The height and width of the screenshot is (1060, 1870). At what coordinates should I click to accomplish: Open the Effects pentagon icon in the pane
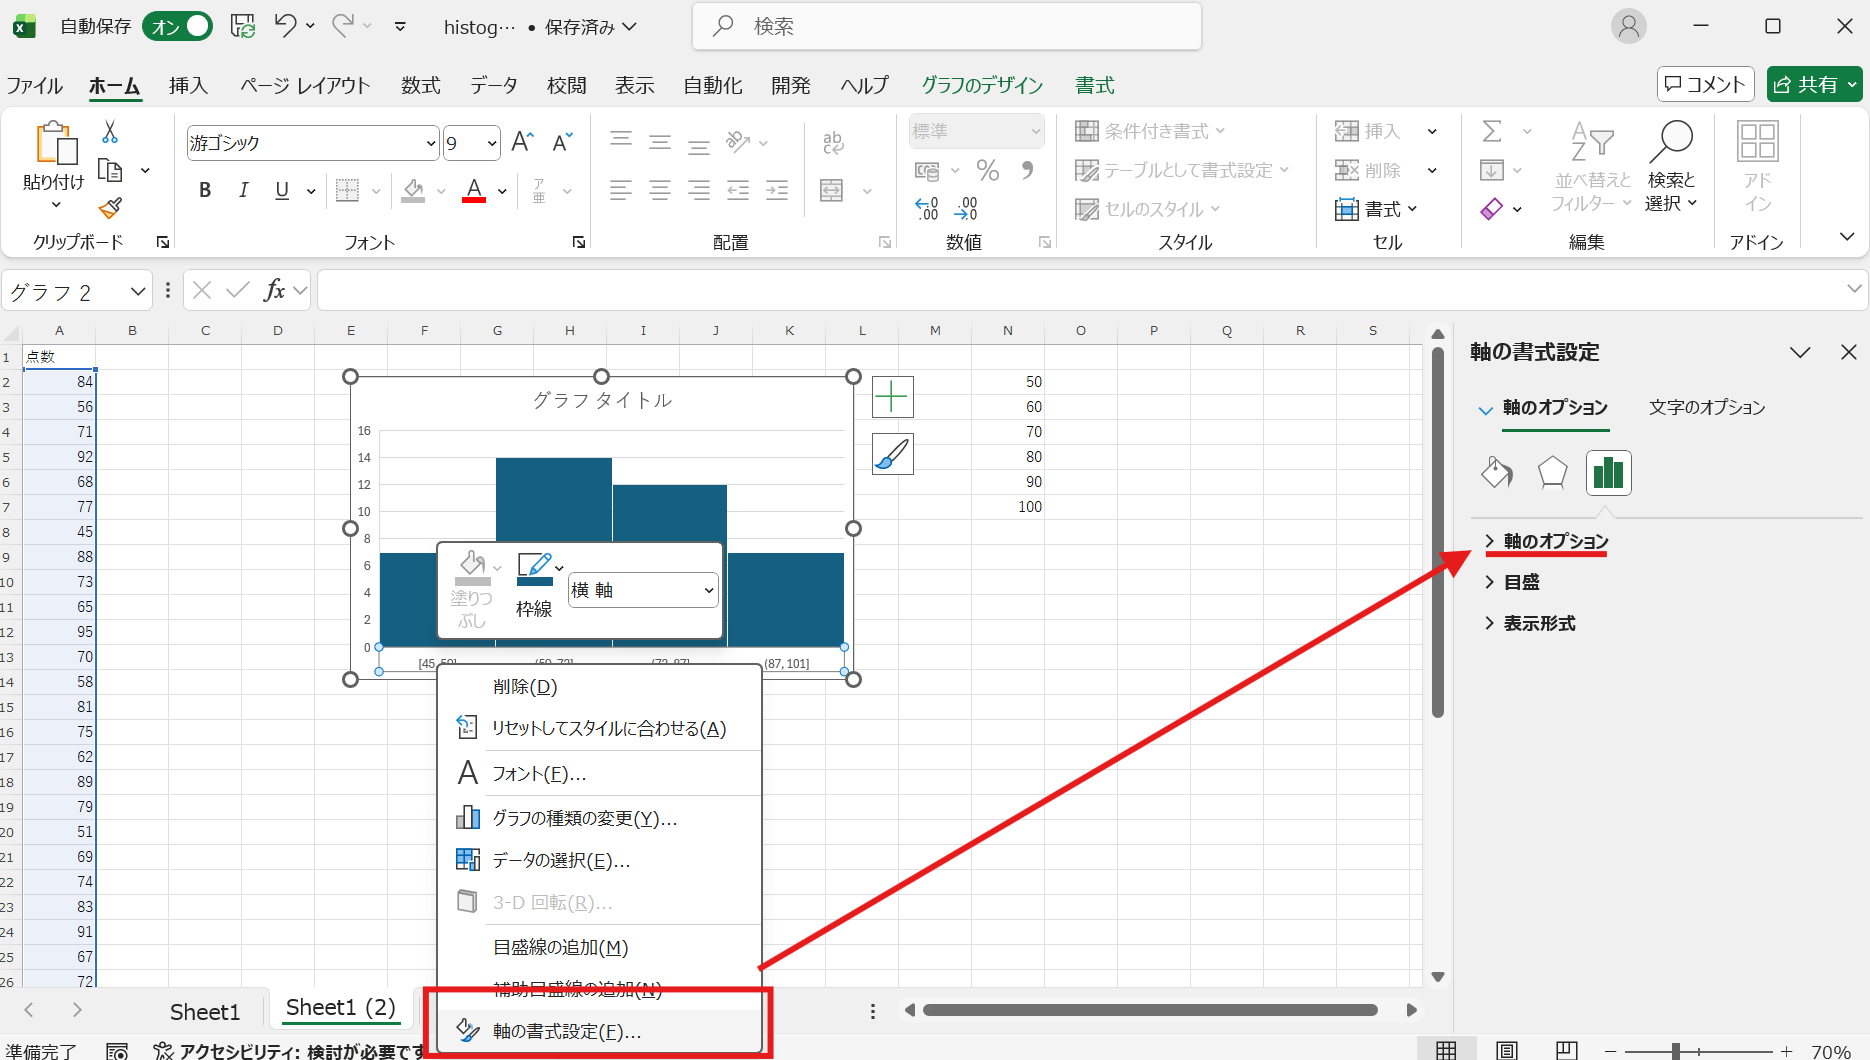coord(1552,472)
